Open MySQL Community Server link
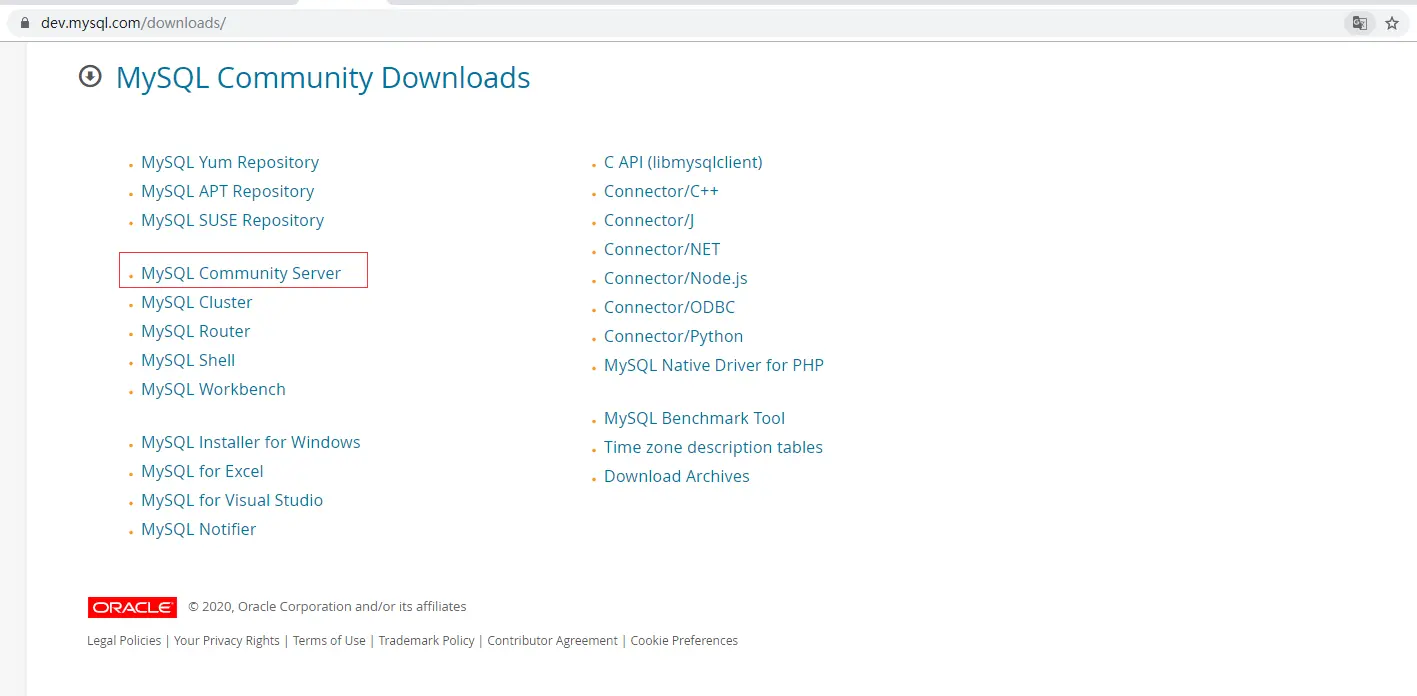The width and height of the screenshot is (1417, 696). [241, 273]
